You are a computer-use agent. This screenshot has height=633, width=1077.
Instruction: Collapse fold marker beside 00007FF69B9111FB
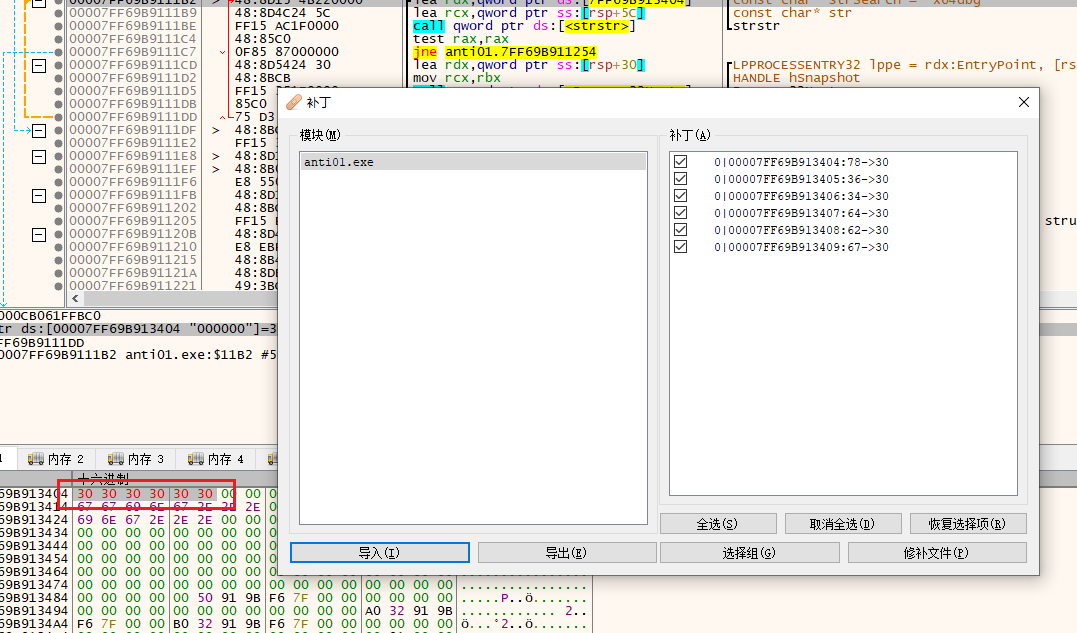(39, 195)
